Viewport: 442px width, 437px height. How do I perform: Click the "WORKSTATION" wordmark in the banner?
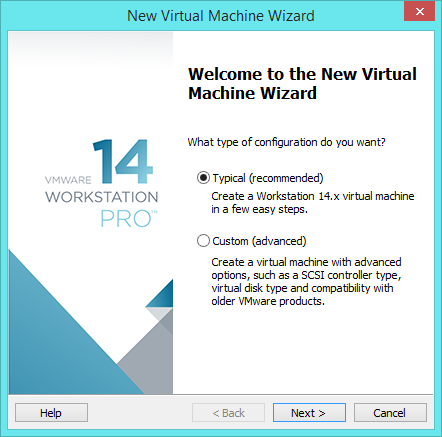pyautogui.click(x=102, y=197)
